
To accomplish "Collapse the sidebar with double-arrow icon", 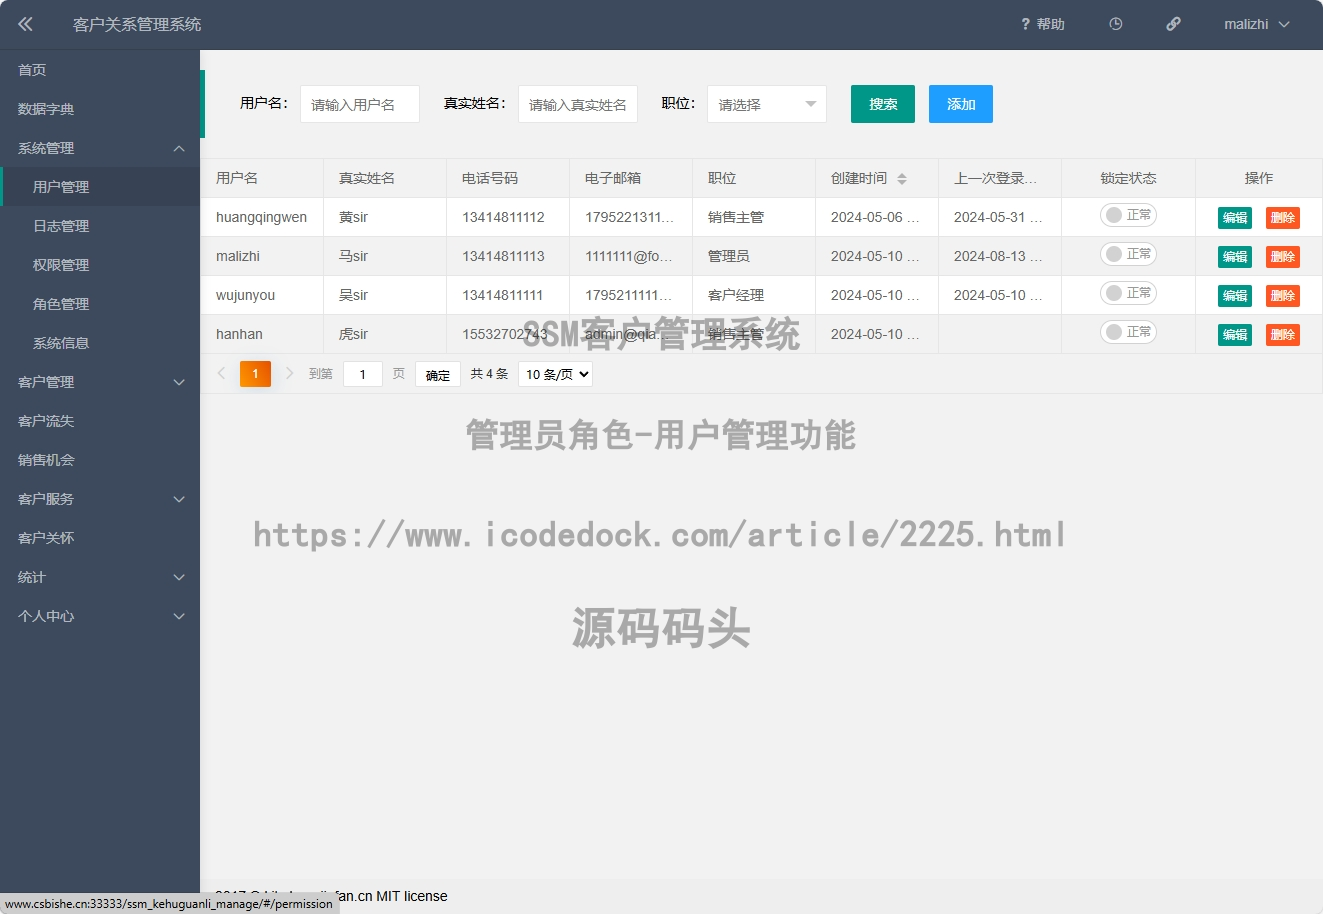I will [25, 24].
